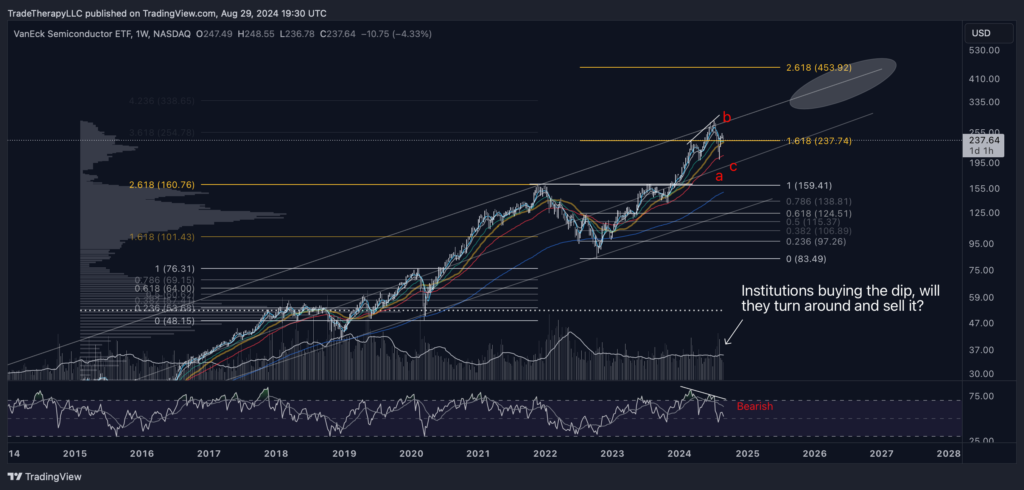
Task: Click the 2020 year marker on time axis
Action: 411,453
